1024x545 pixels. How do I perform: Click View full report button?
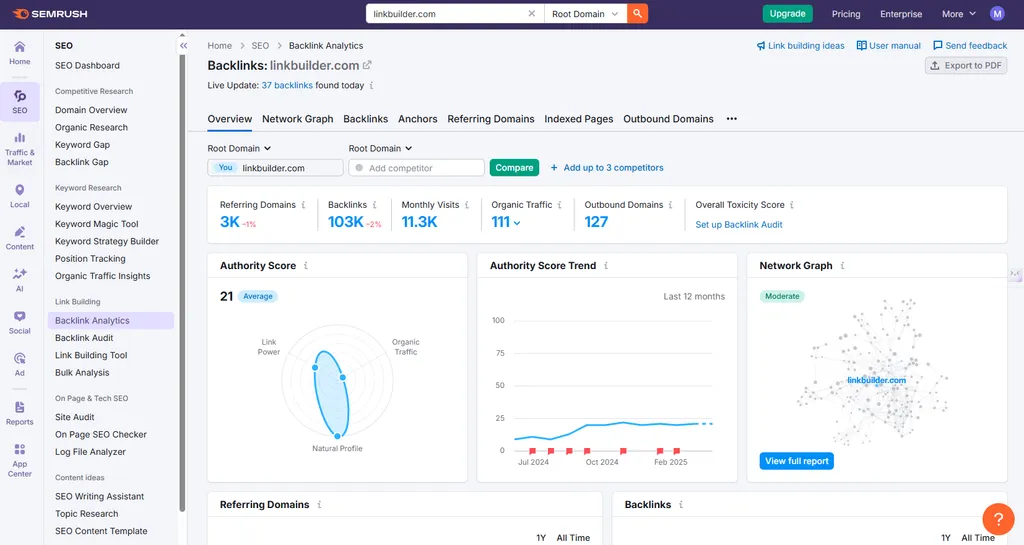click(797, 461)
